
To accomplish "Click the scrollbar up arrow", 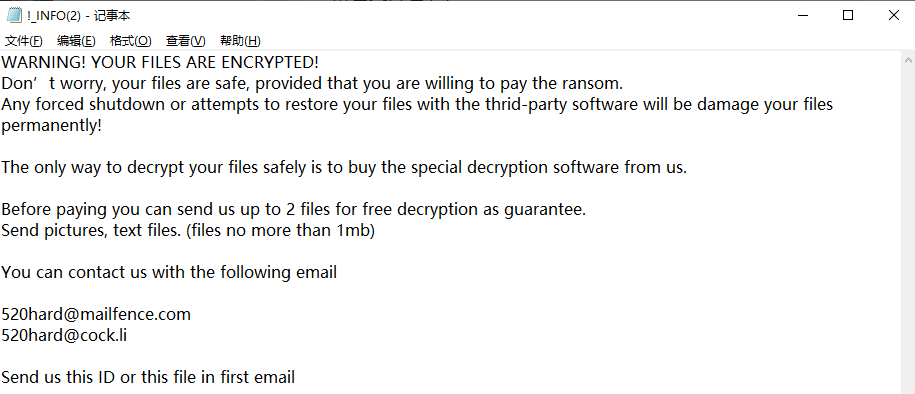I will tap(909, 60).
